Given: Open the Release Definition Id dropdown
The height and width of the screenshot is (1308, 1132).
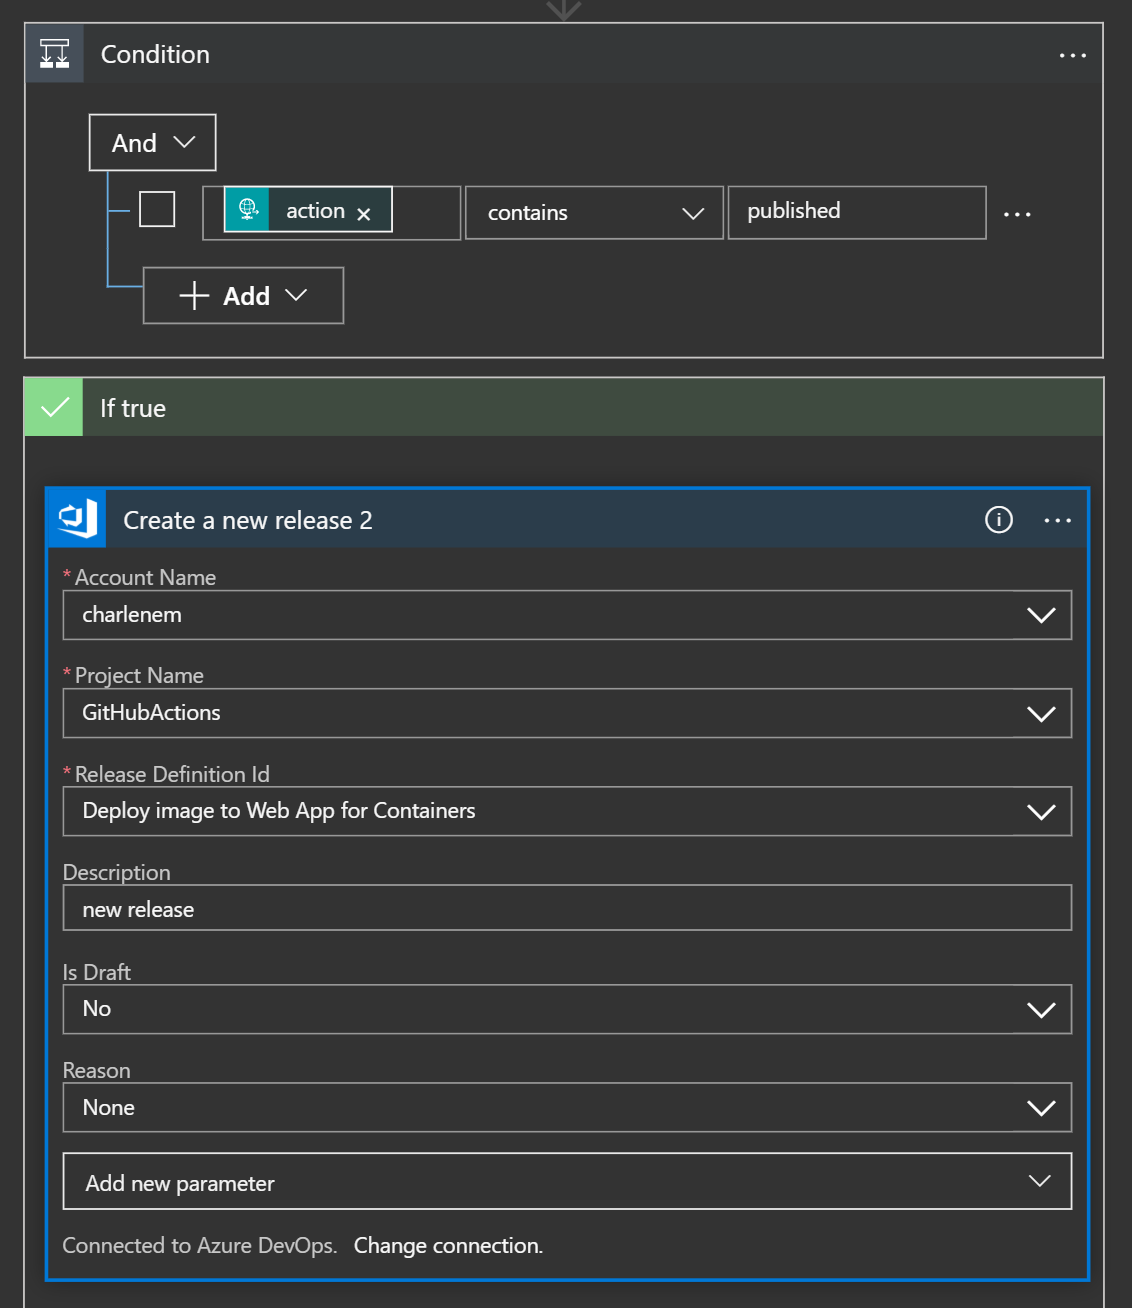Looking at the screenshot, I should click(x=567, y=811).
